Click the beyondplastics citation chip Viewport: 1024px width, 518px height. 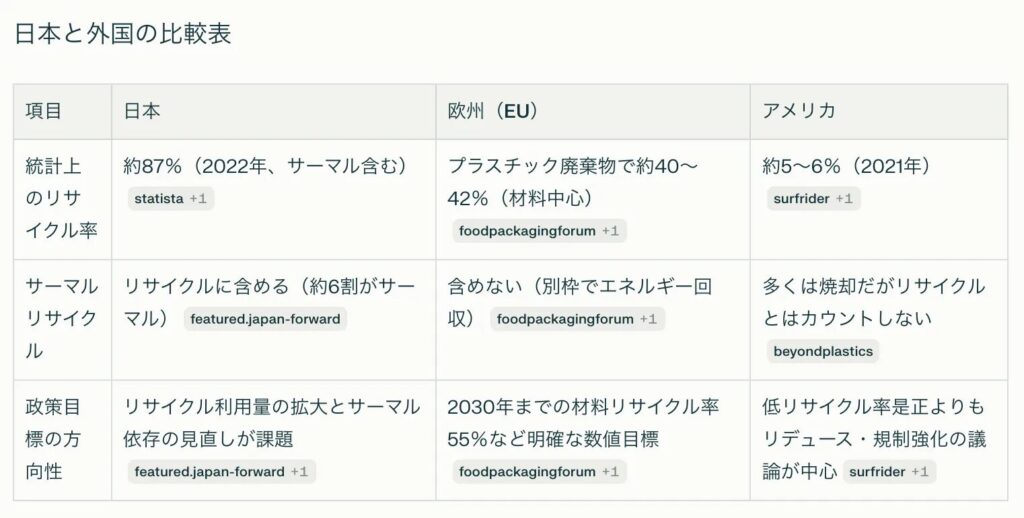point(822,351)
